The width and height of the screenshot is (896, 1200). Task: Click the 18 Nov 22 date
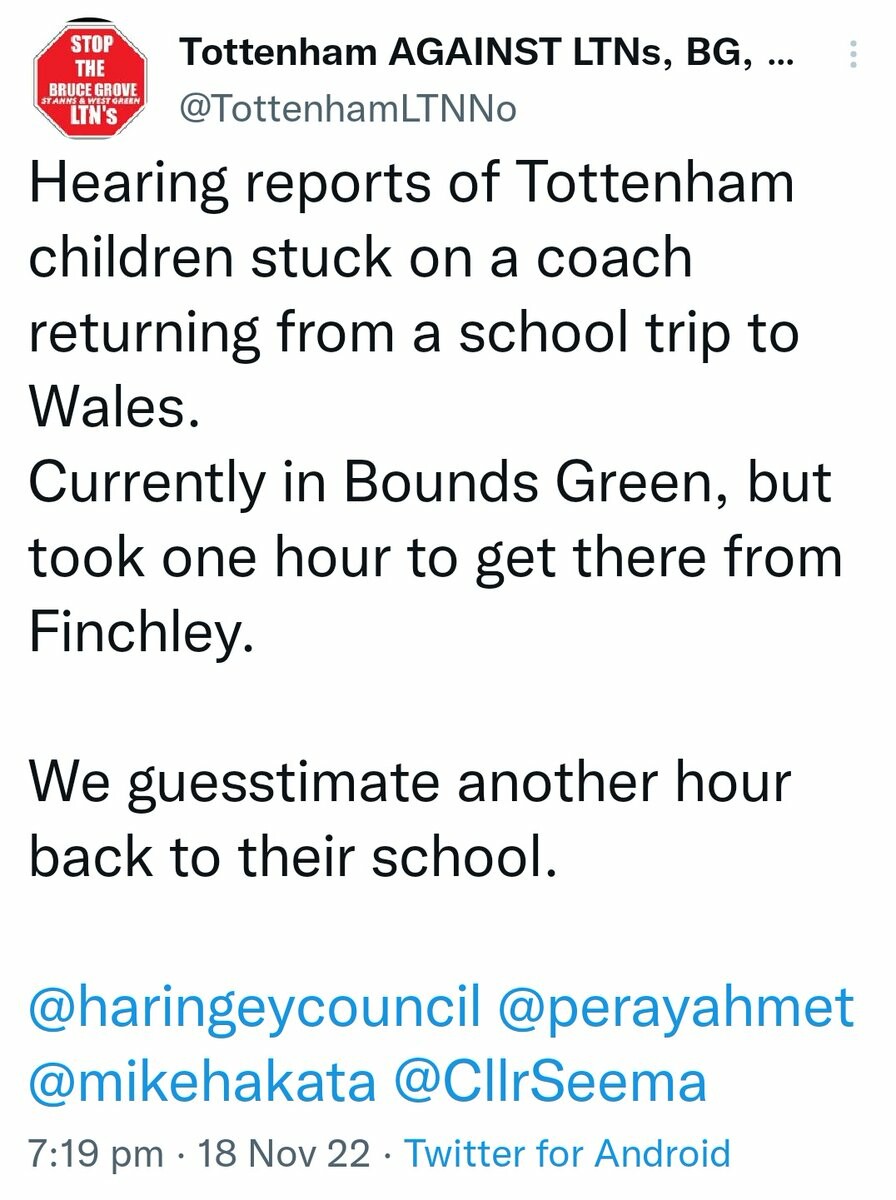tap(283, 1154)
